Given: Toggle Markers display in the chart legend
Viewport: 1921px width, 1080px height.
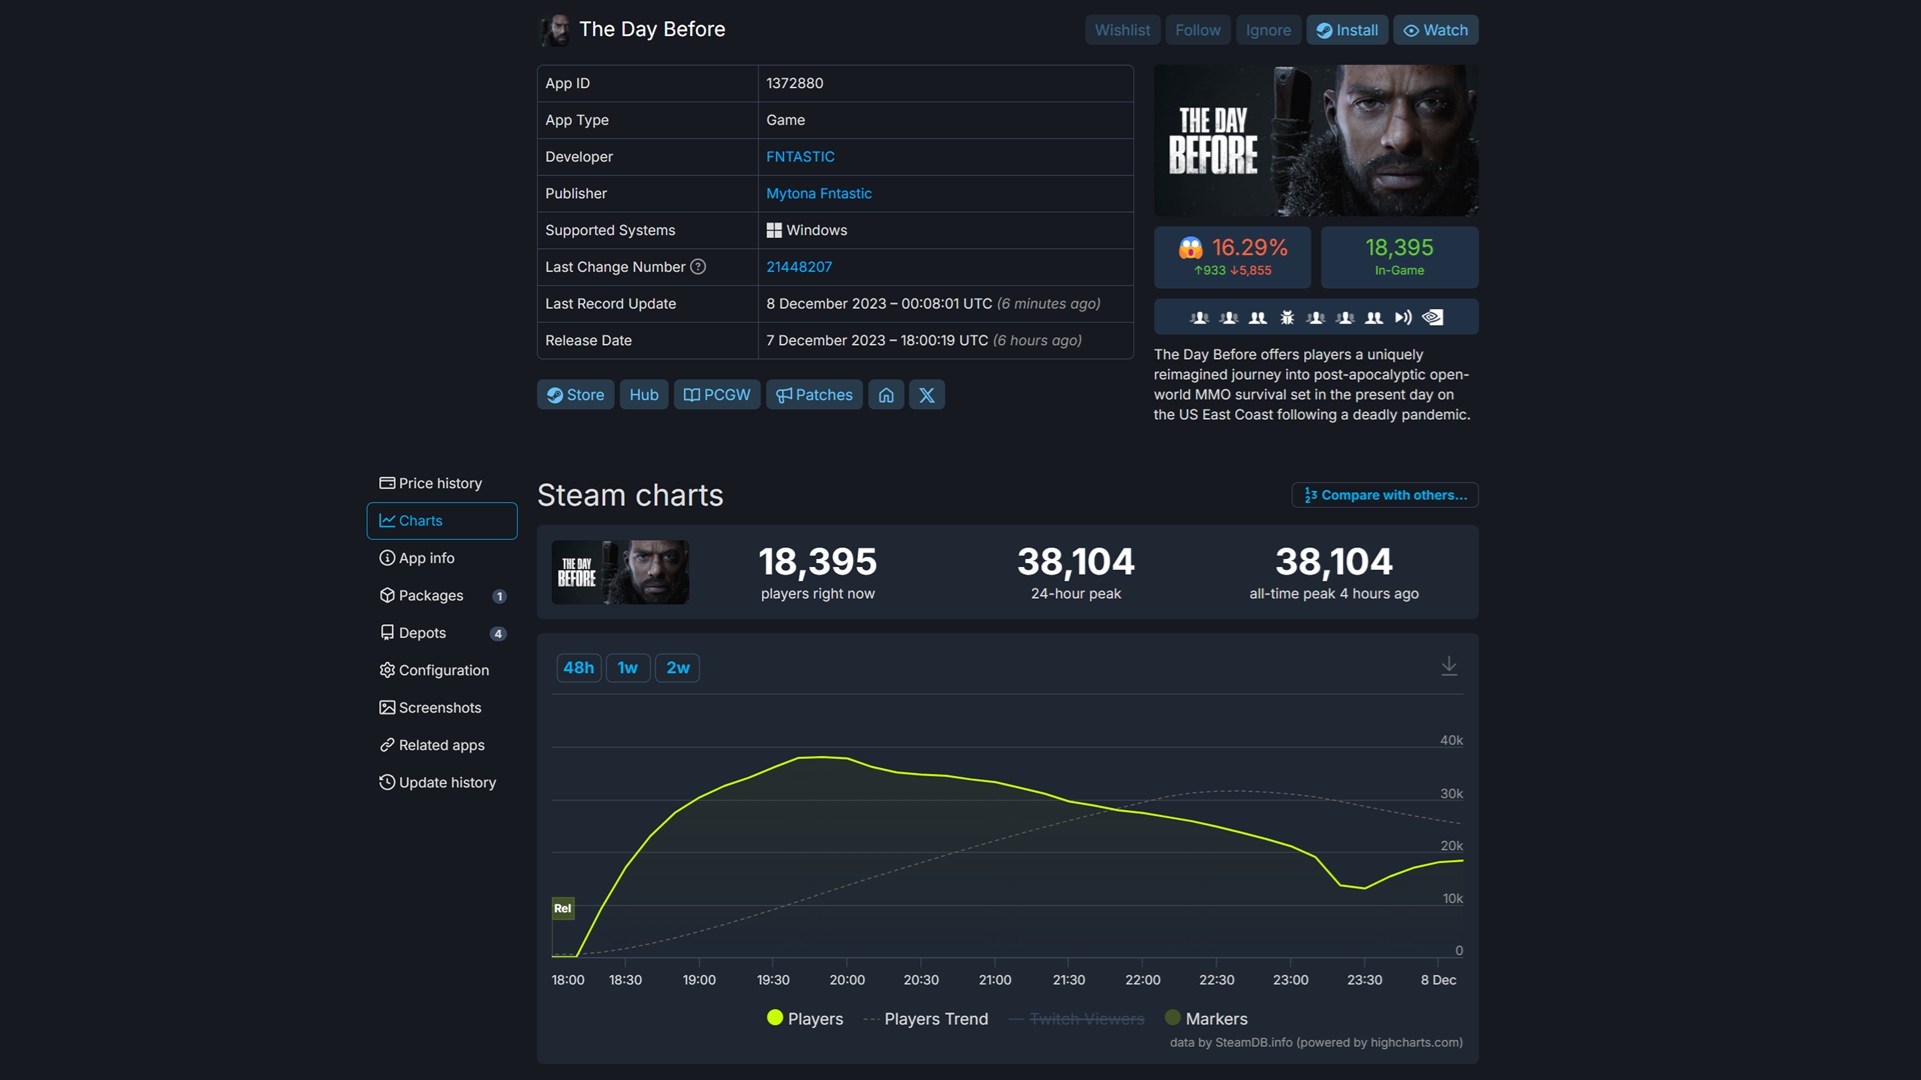Looking at the screenshot, I should 1216,1018.
